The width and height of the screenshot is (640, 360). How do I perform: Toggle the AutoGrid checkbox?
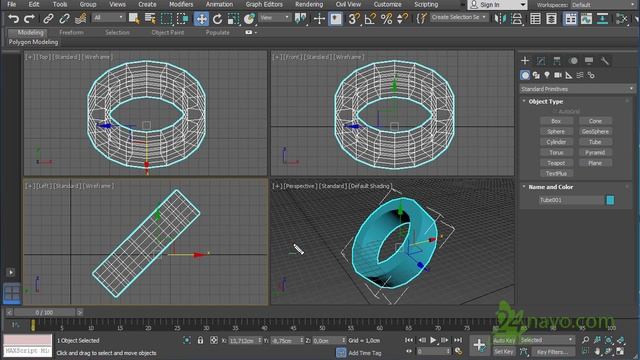[555, 111]
